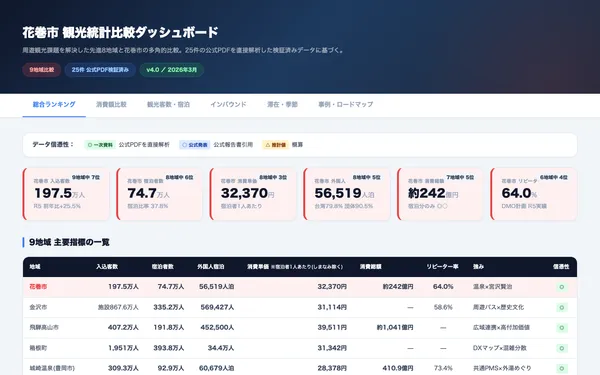The width and height of the screenshot is (600, 375).
Task: Click the 周遊バス×歴史文化 cell
Action: click(x=499, y=307)
